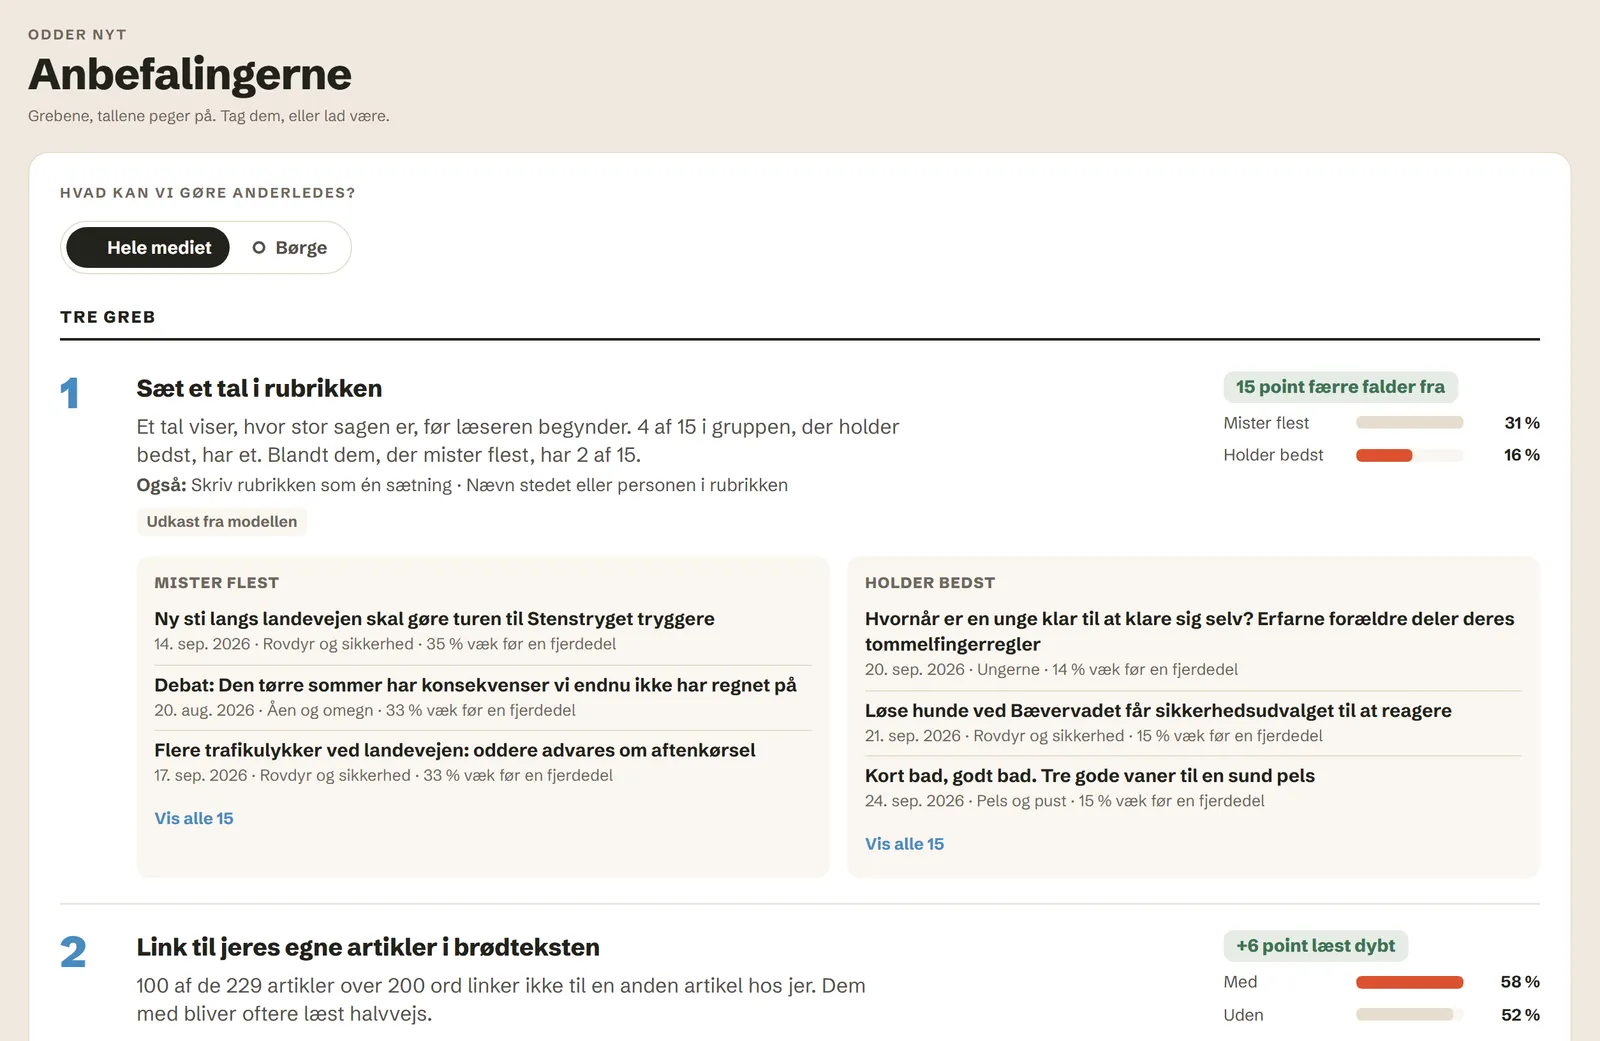Click the large blue number 1
Screen dimensions: 1600x1041
69,393
